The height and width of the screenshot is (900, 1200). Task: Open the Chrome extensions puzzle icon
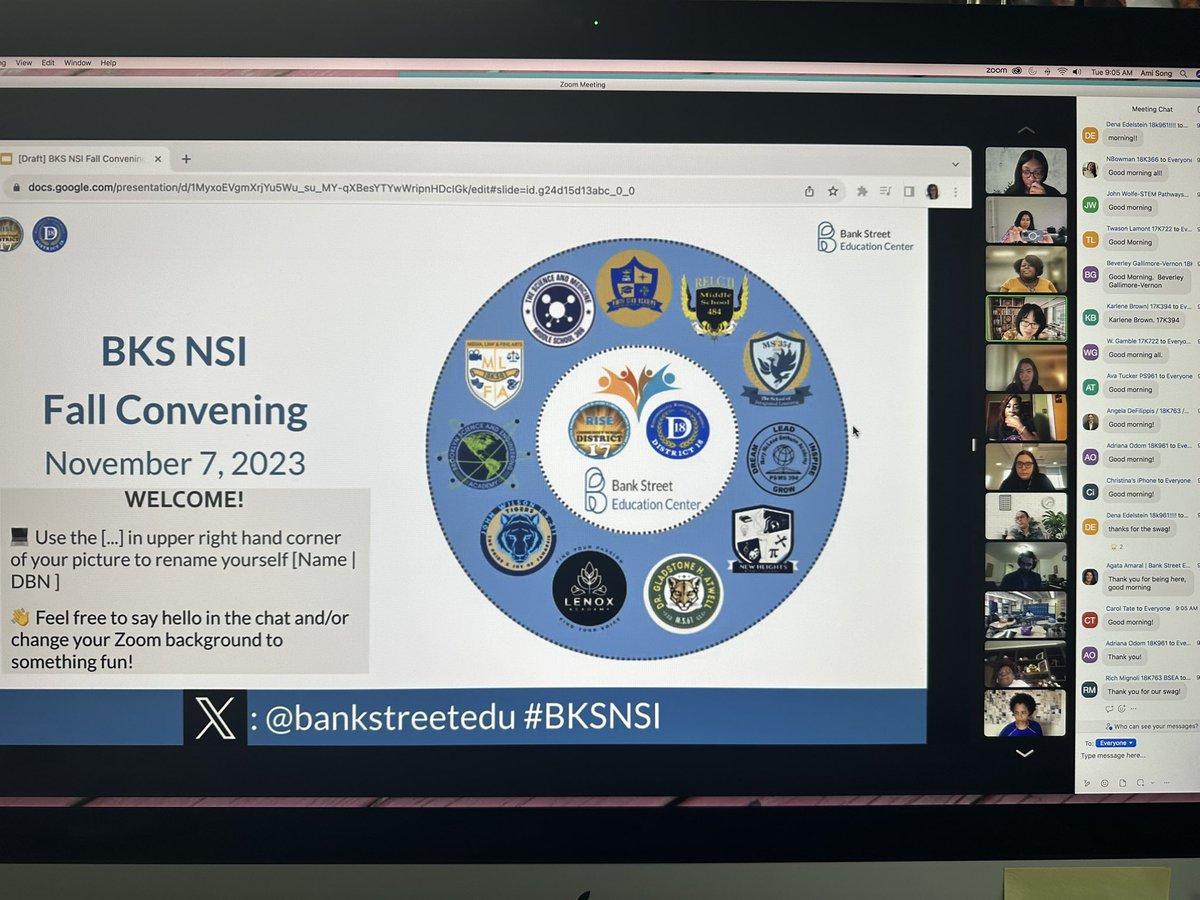tap(862, 191)
